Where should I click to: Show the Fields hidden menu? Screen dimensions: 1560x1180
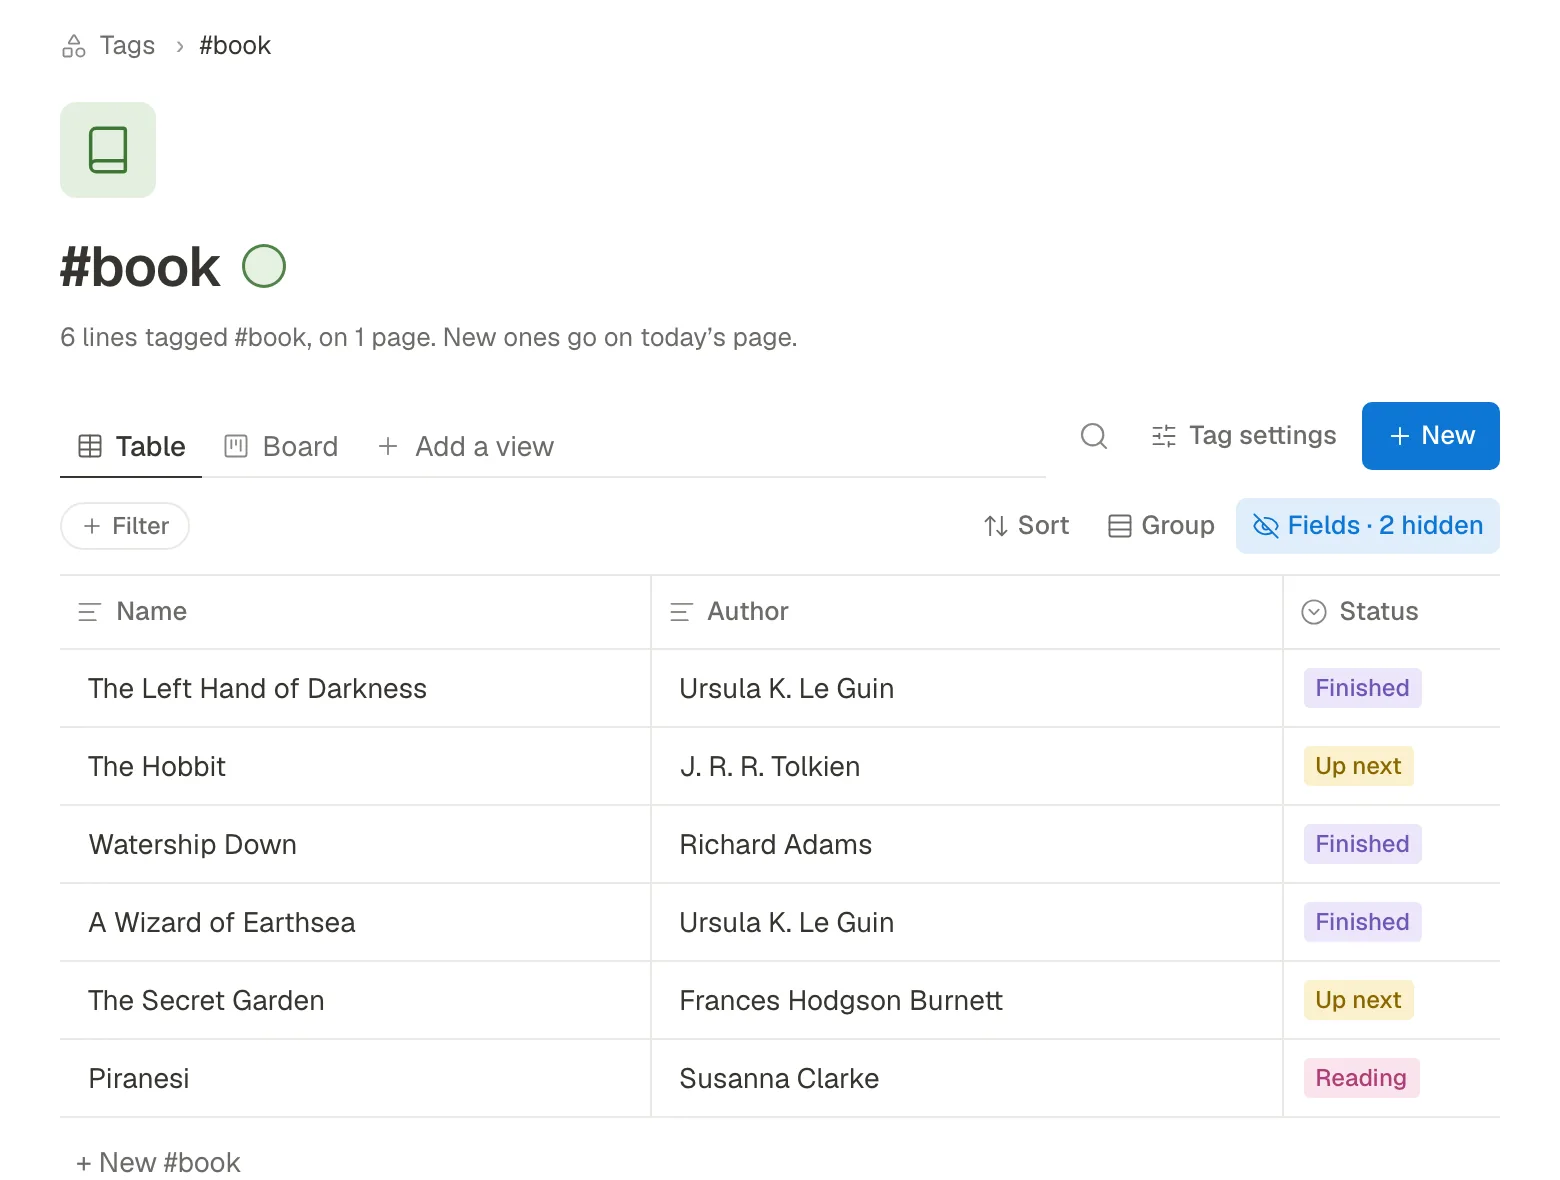click(x=1368, y=526)
